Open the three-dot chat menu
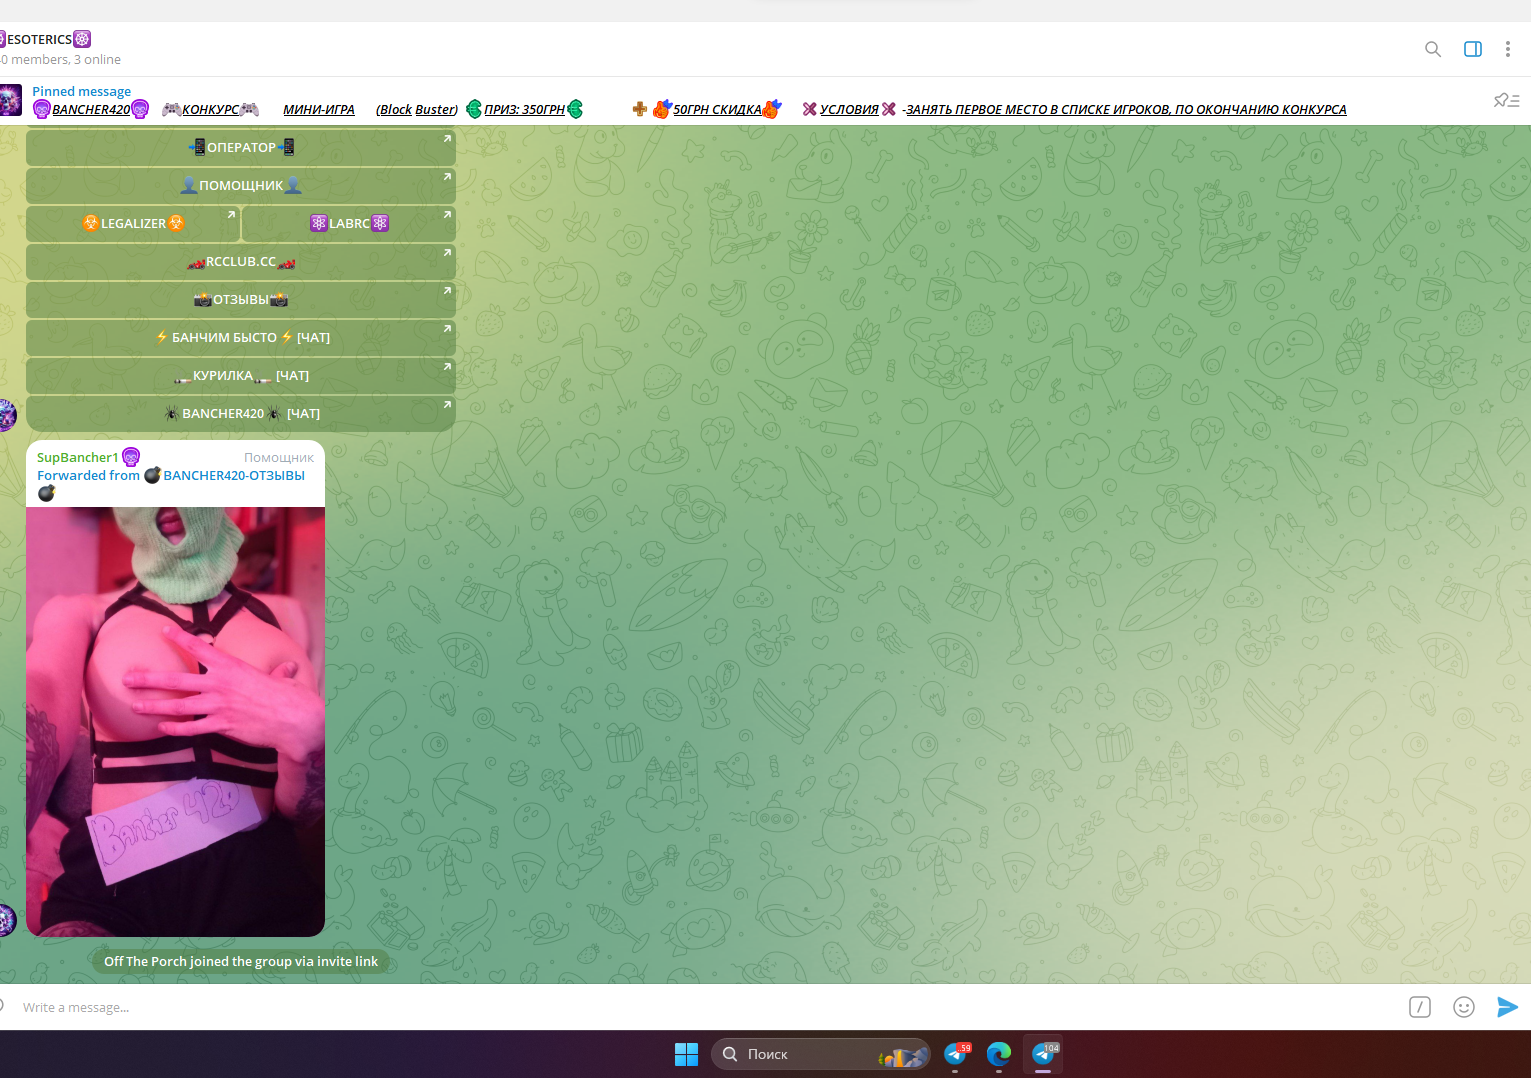 [x=1508, y=49]
